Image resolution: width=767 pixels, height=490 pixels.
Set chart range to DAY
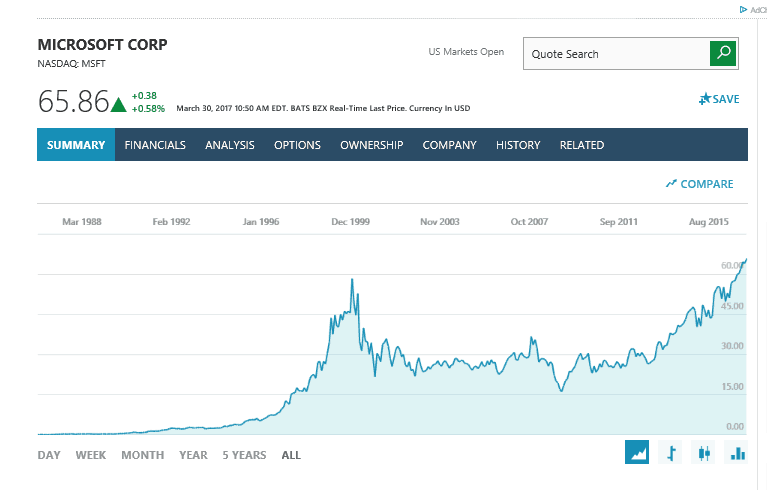(49, 455)
